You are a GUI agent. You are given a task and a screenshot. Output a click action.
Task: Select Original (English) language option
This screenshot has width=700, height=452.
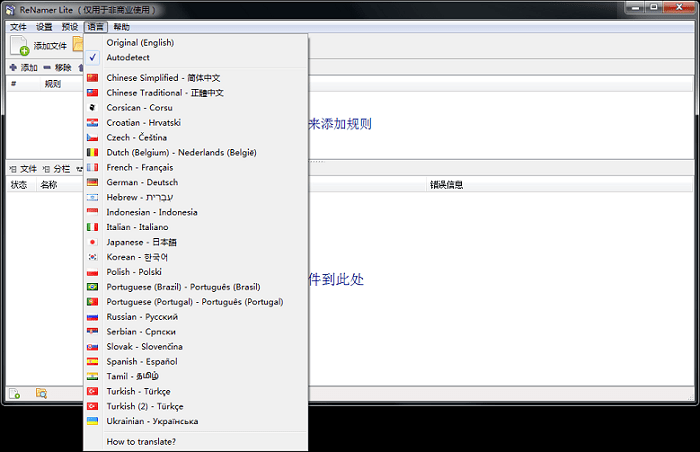tap(139, 43)
